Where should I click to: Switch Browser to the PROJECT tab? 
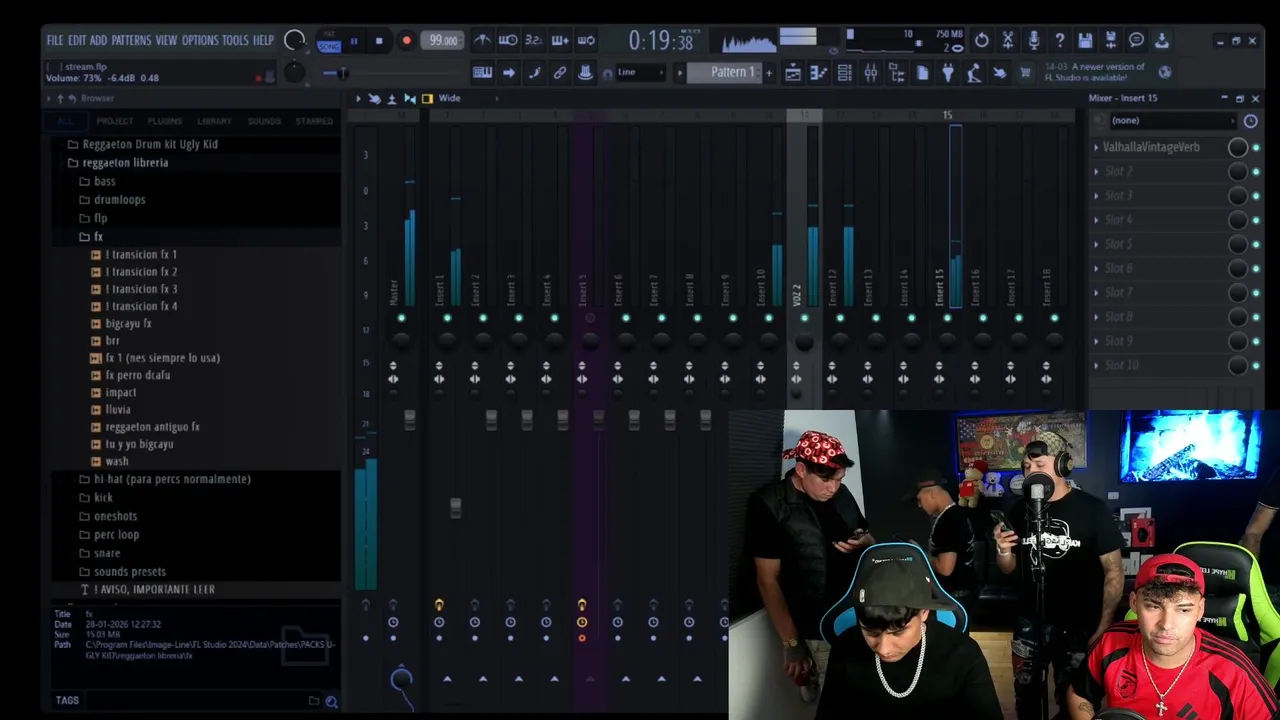click(x=114, y=121)
